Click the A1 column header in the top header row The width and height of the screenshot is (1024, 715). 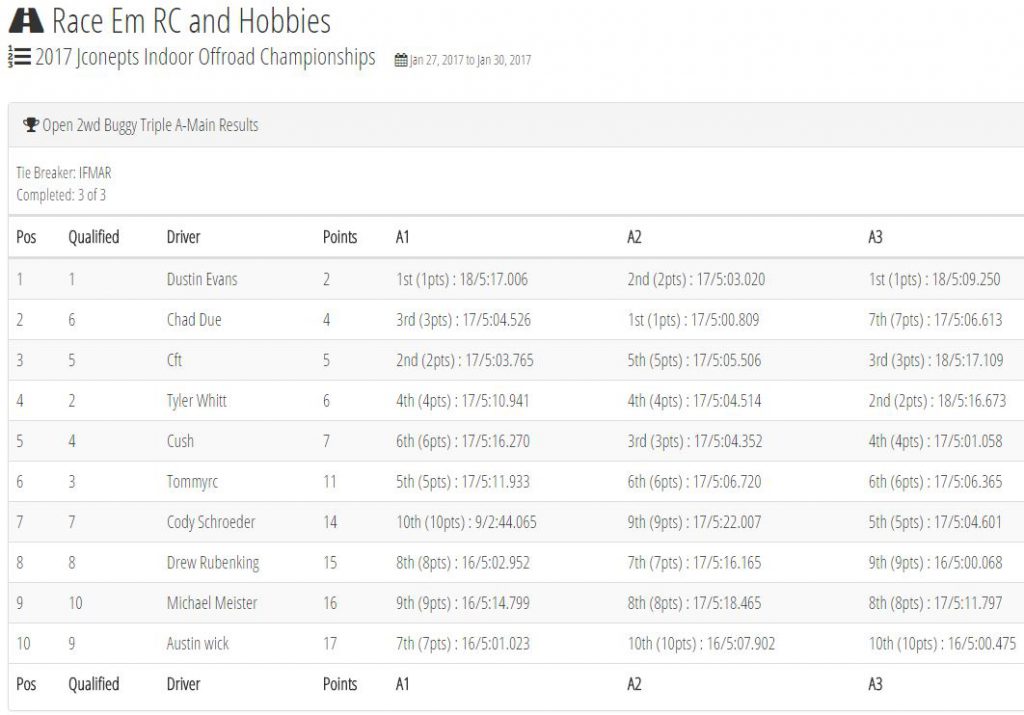coord(402,236)
